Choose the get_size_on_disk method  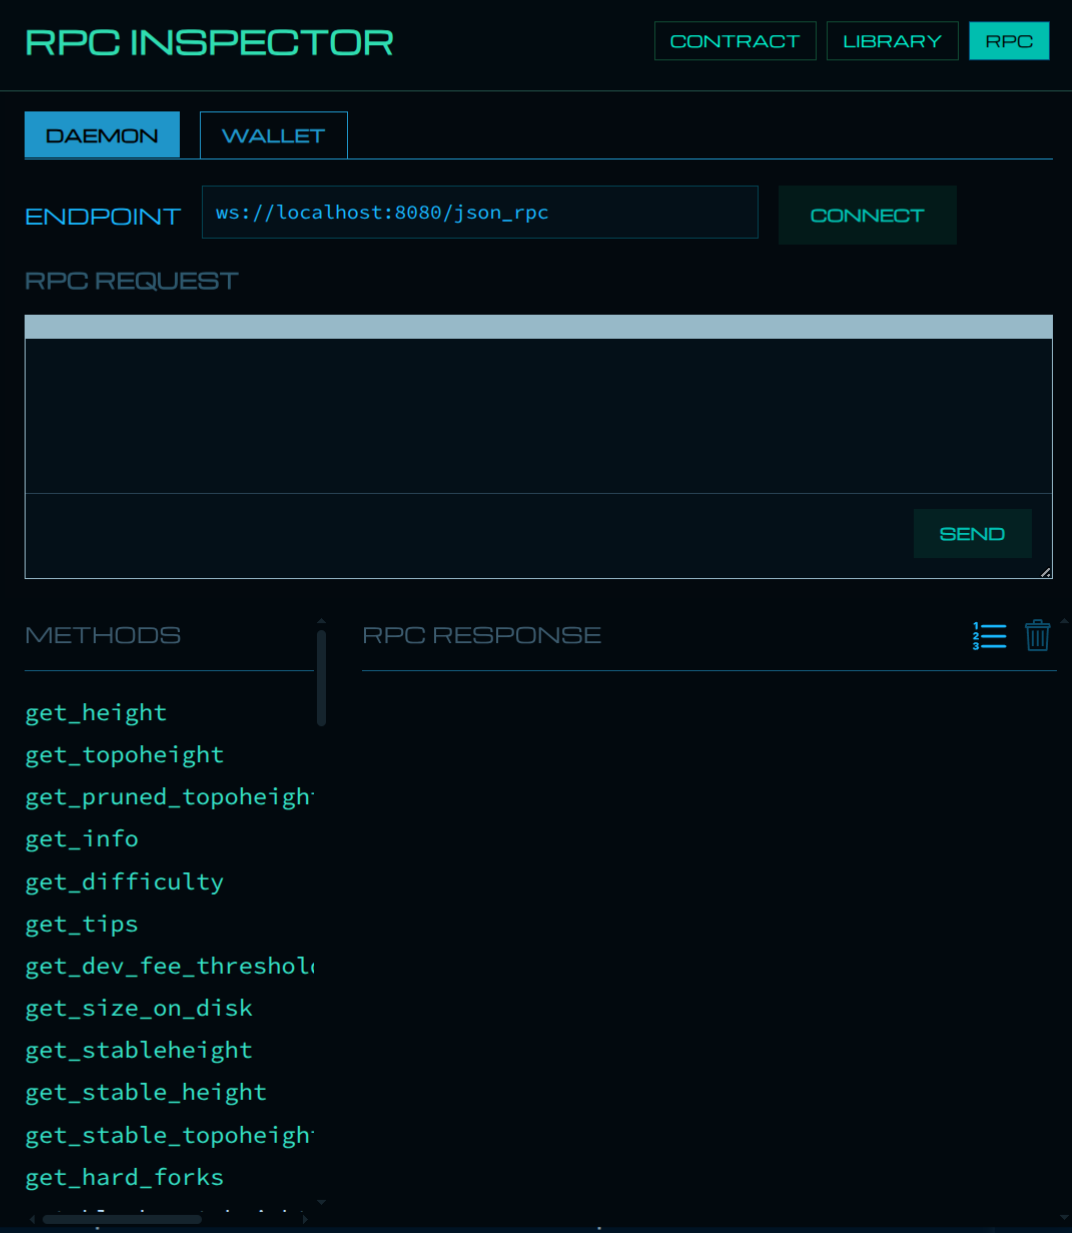[x=139, y=1008]
